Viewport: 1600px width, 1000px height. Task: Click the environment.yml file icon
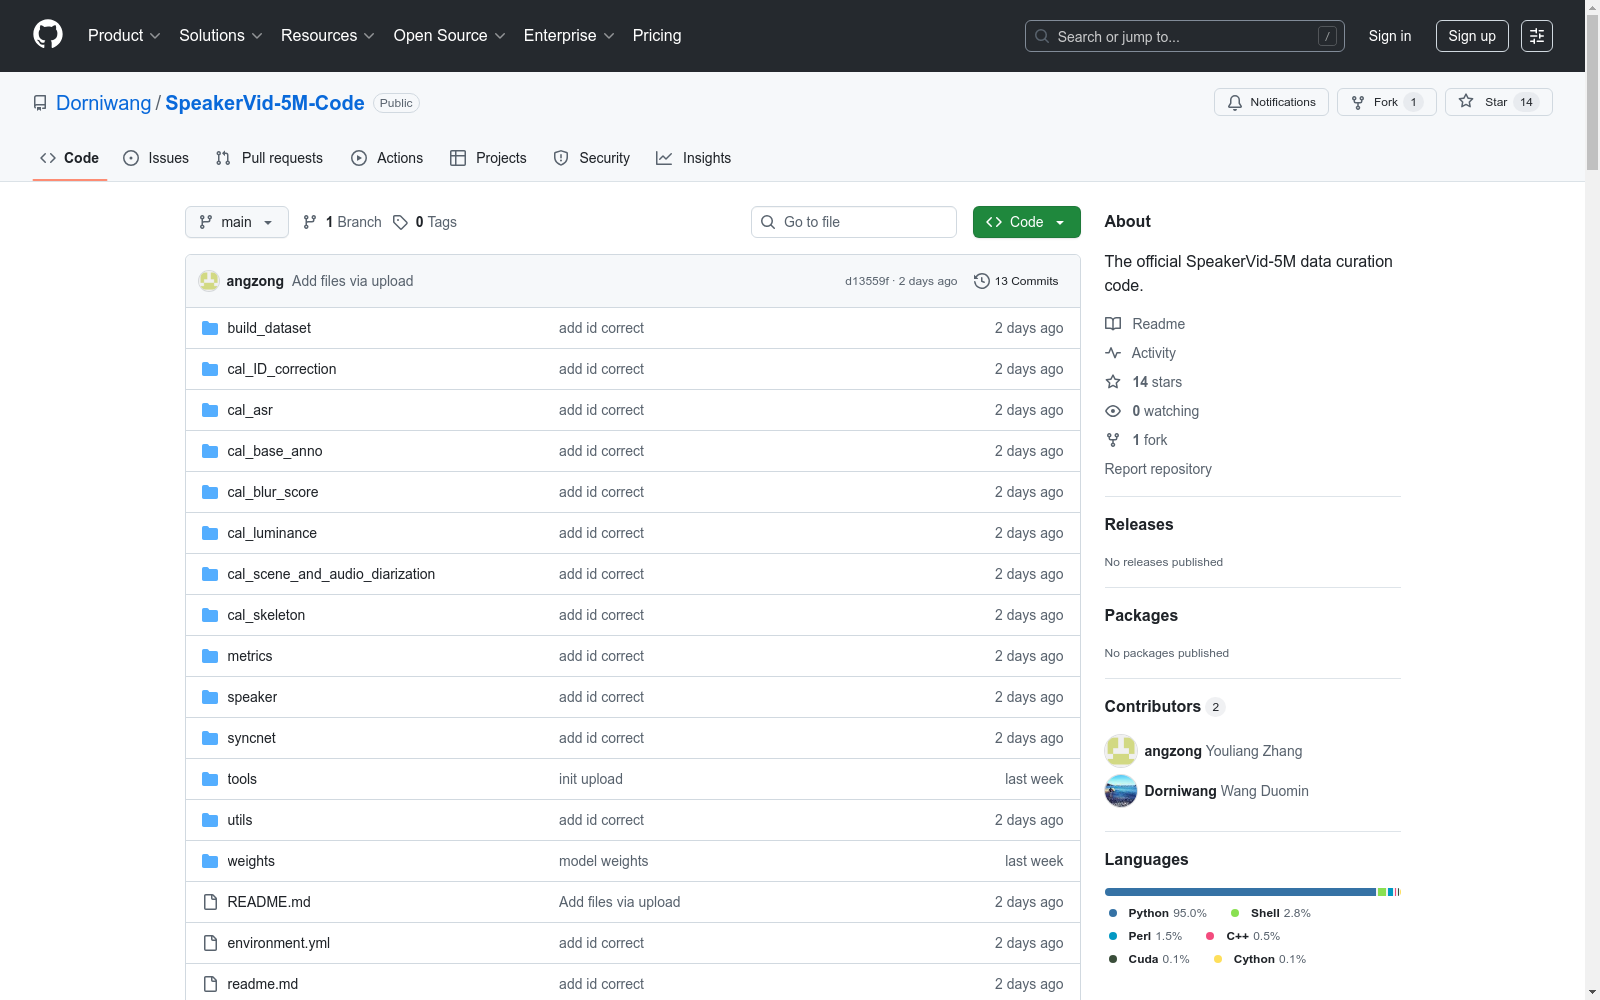(210, 943)
